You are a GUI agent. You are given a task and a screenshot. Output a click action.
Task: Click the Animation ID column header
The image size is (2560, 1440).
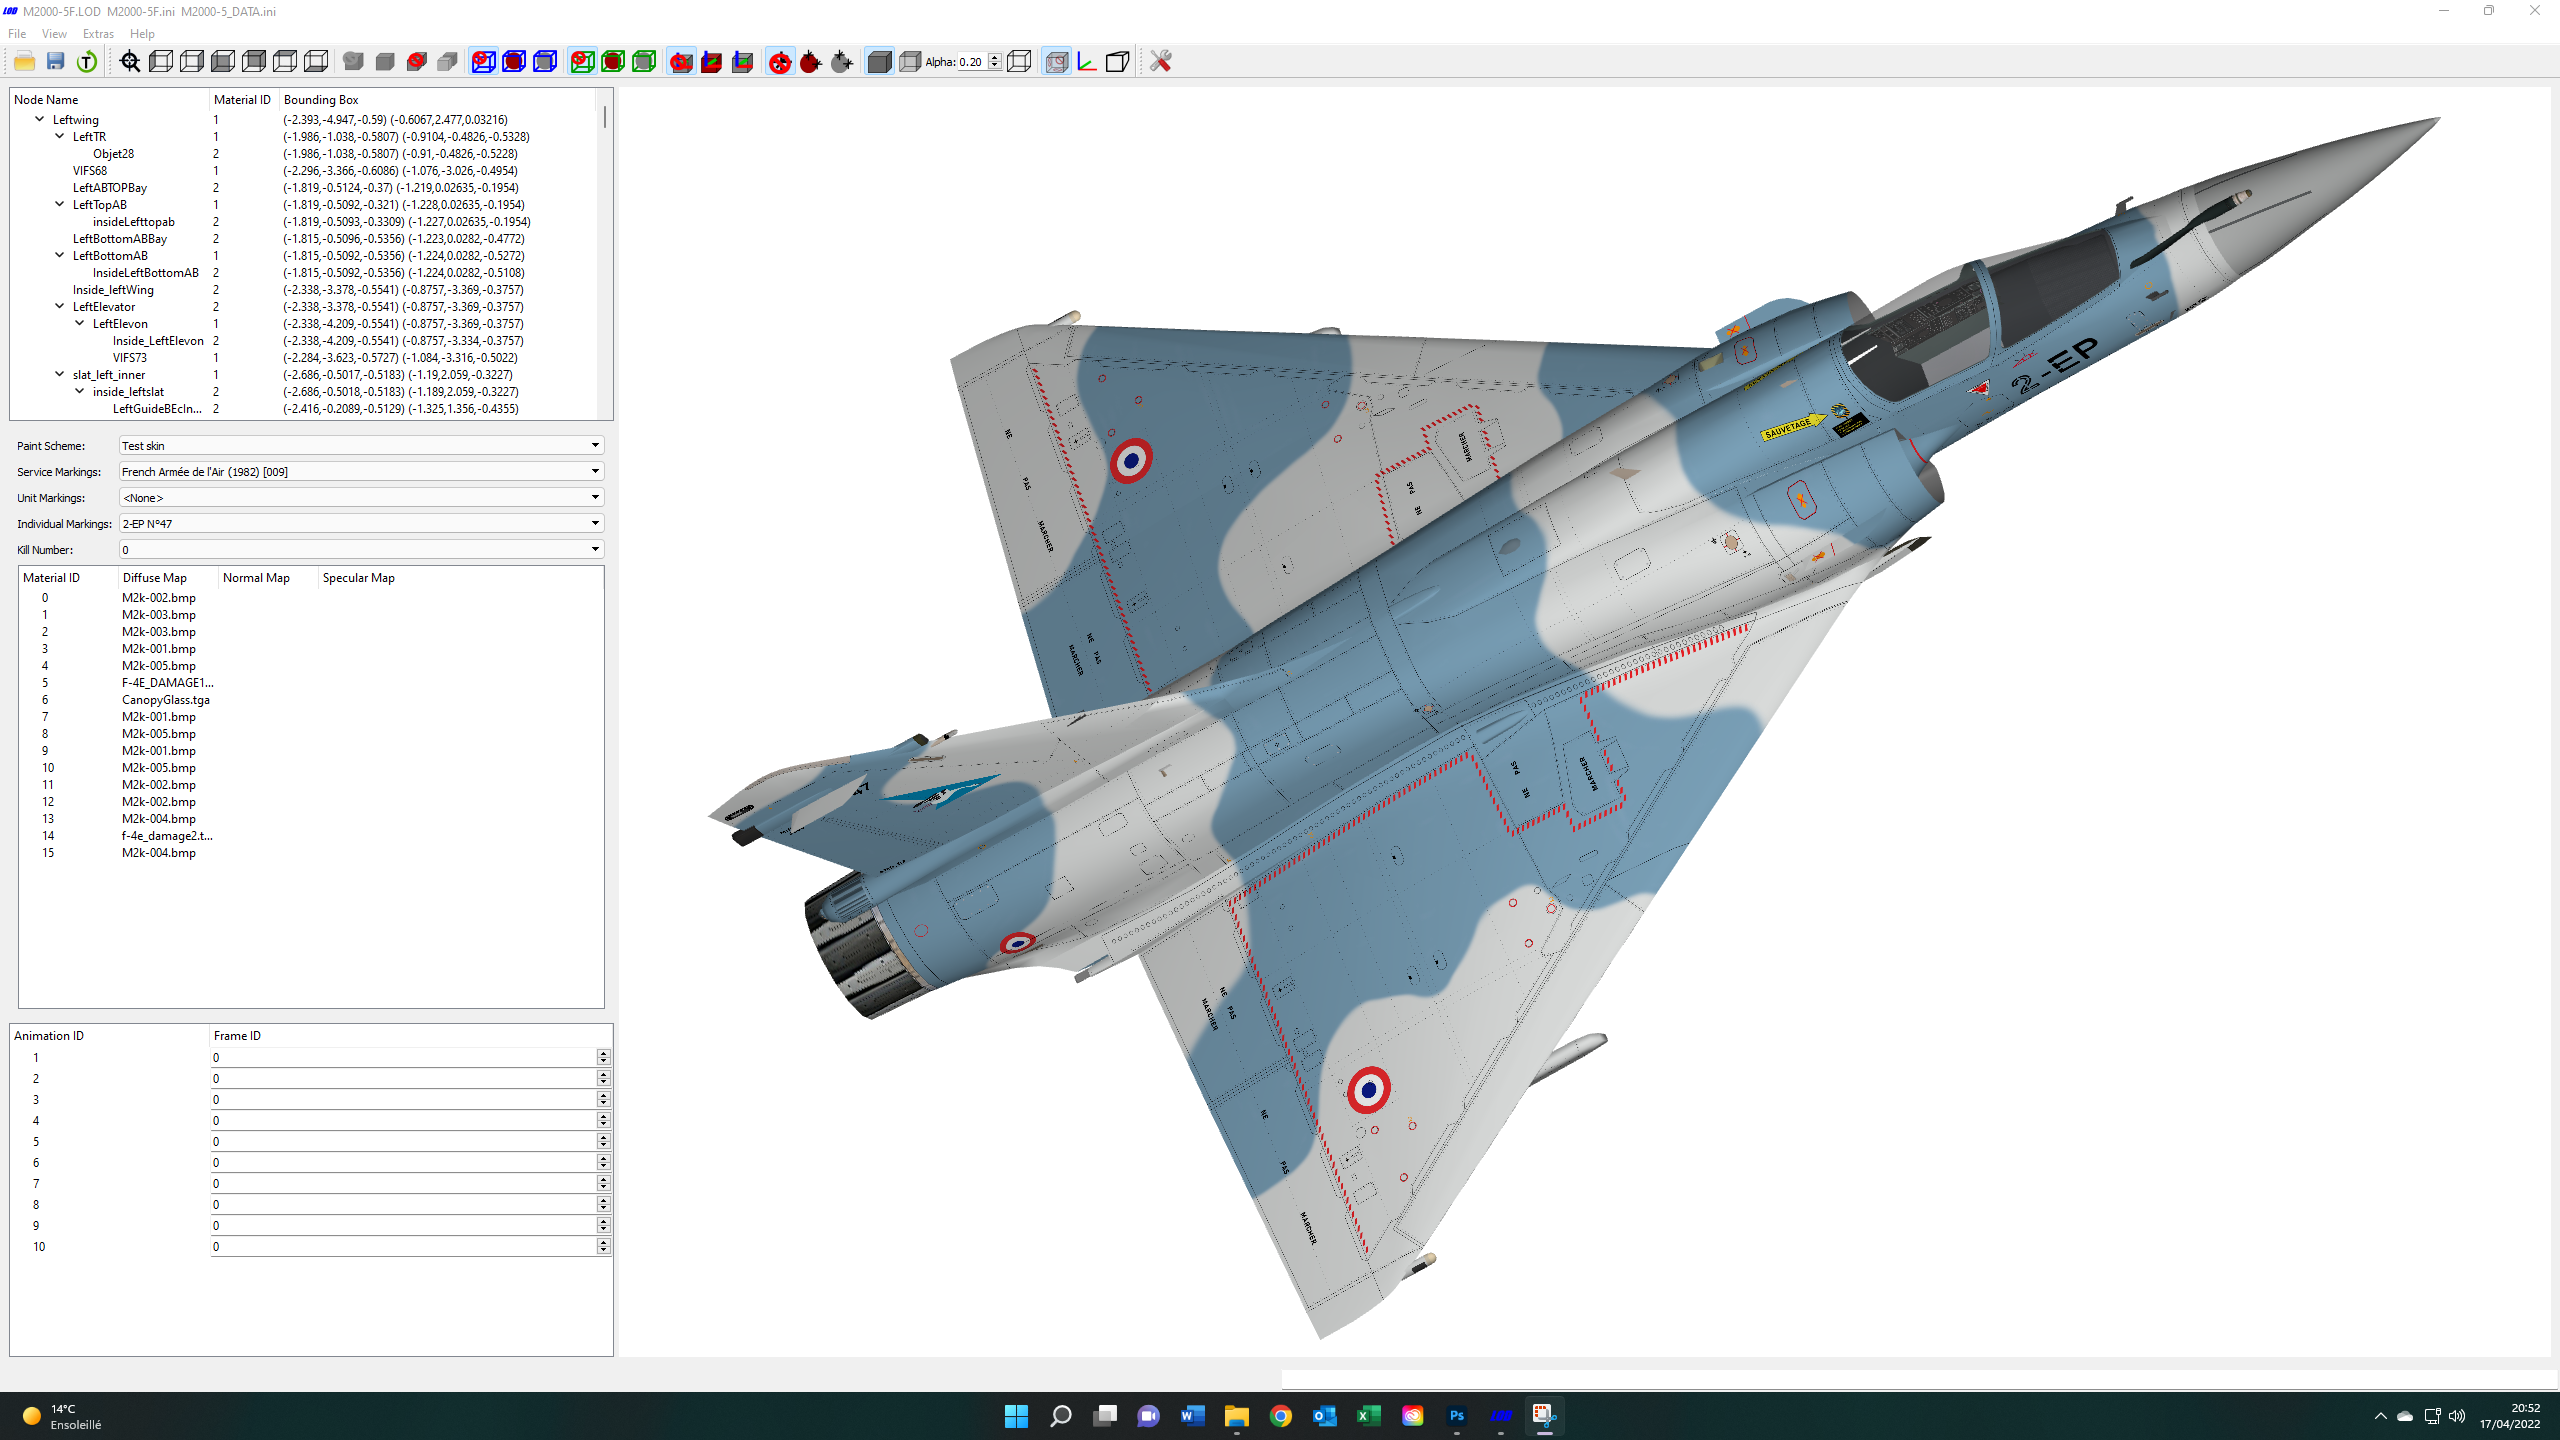pyautogui.click(x=110, y=1036)
